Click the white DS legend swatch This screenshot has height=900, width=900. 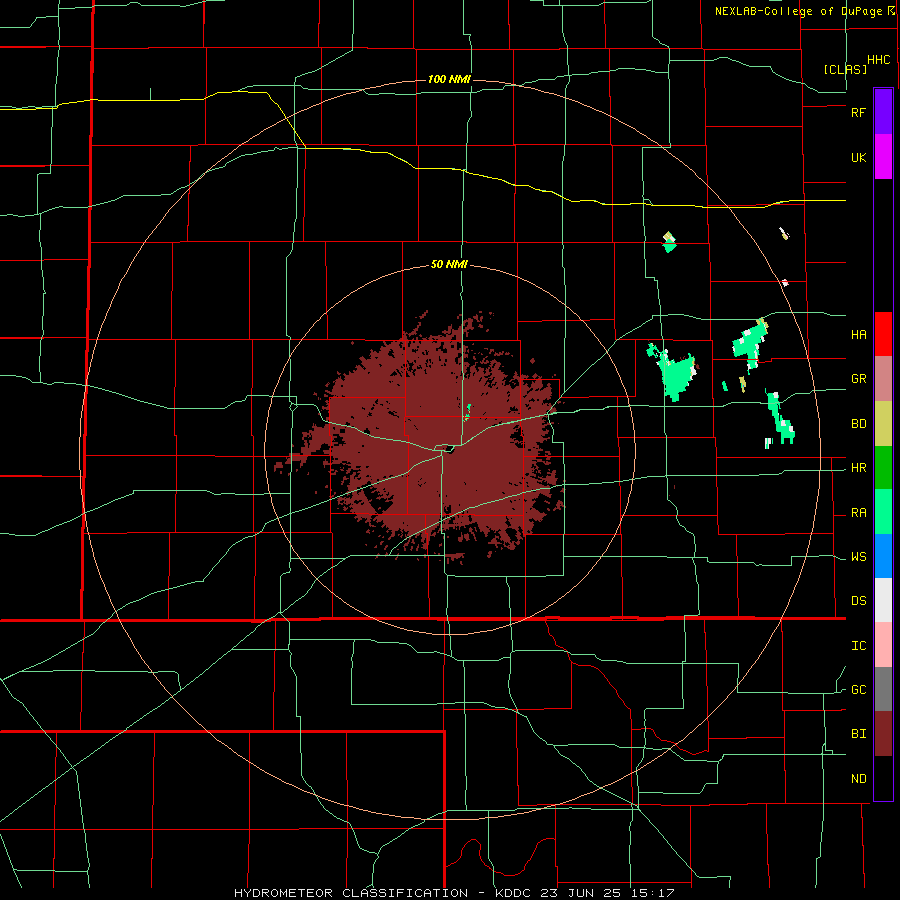tap(883, 600)
